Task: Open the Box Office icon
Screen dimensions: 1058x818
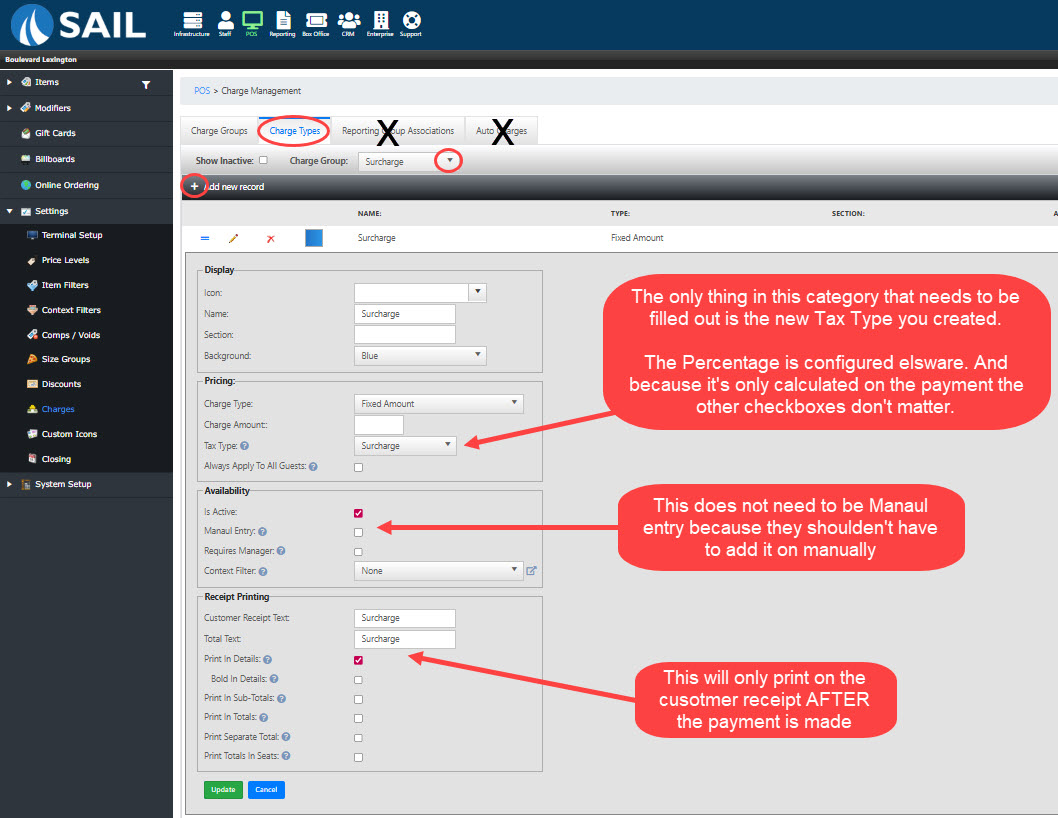Action: (x=315, y=21)
